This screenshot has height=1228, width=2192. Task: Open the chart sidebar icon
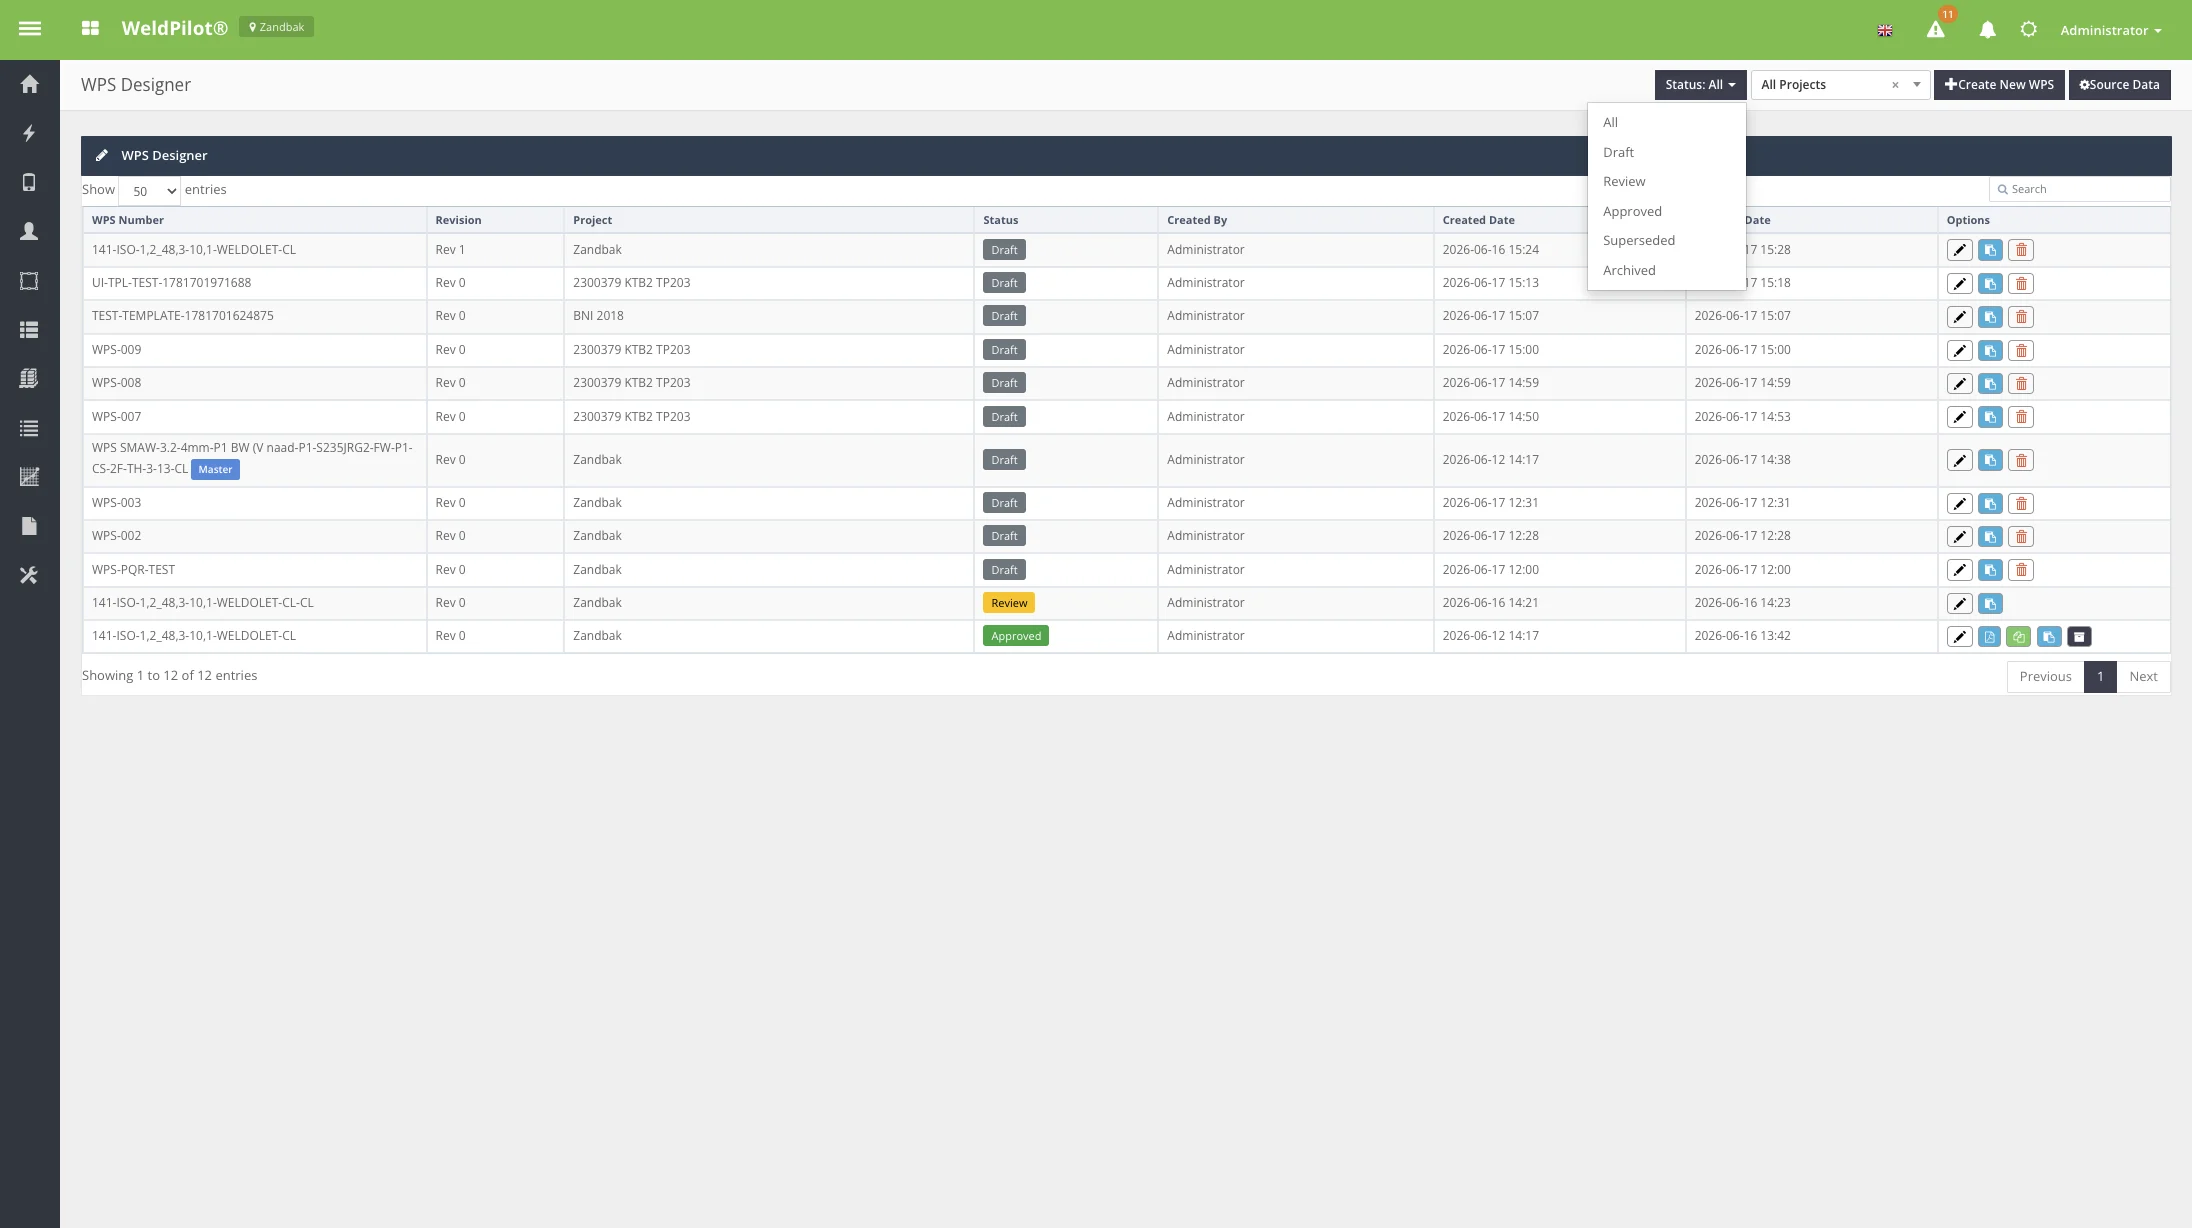[29, 477]
